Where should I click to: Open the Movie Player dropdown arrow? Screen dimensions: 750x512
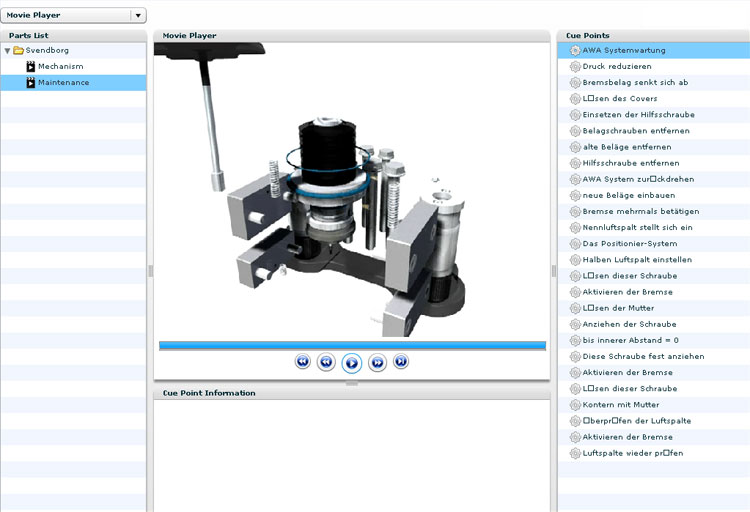pyautogui.click(x=139, y=16)
